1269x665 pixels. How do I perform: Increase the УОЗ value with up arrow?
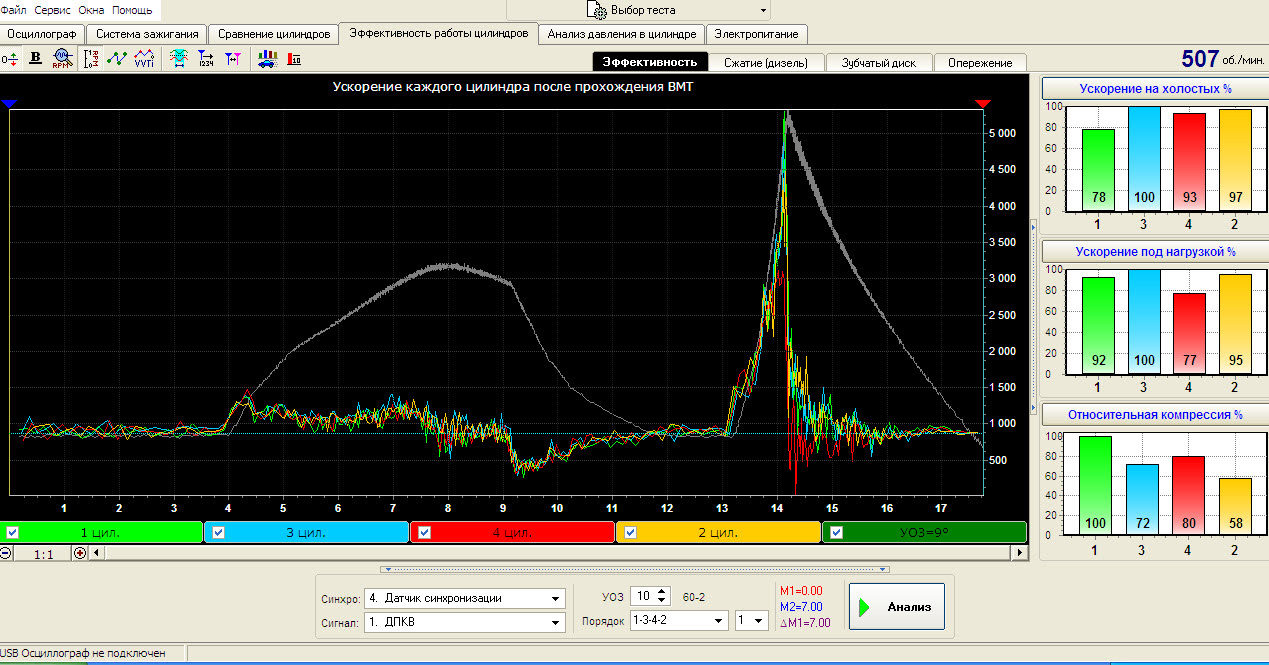pyautogui.click(x=663, y=592)
